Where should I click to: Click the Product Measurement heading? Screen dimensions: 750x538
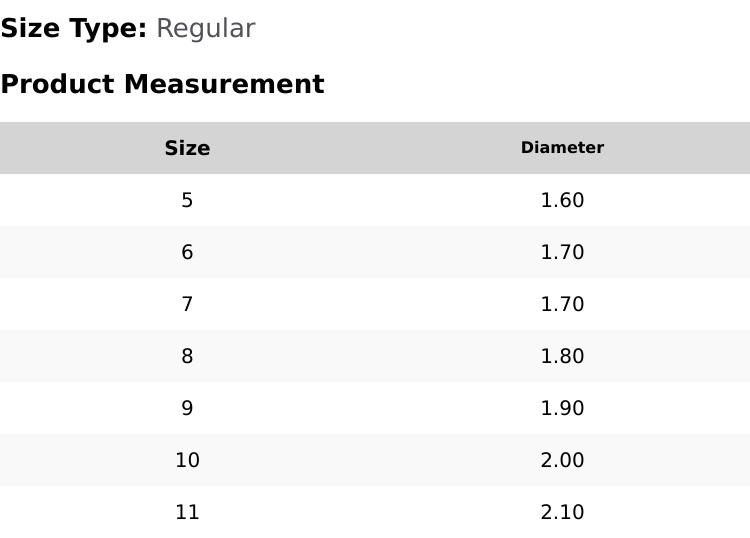(162, 84)
